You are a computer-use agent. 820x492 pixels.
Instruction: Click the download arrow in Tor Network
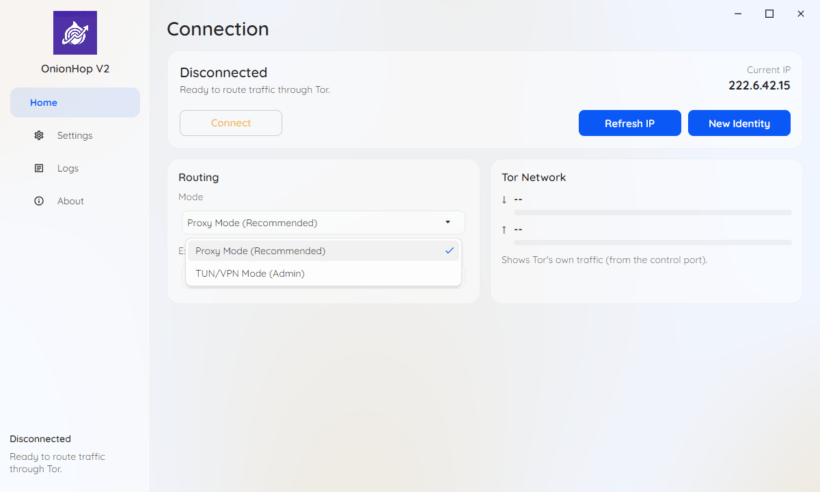tap(505, 199)
